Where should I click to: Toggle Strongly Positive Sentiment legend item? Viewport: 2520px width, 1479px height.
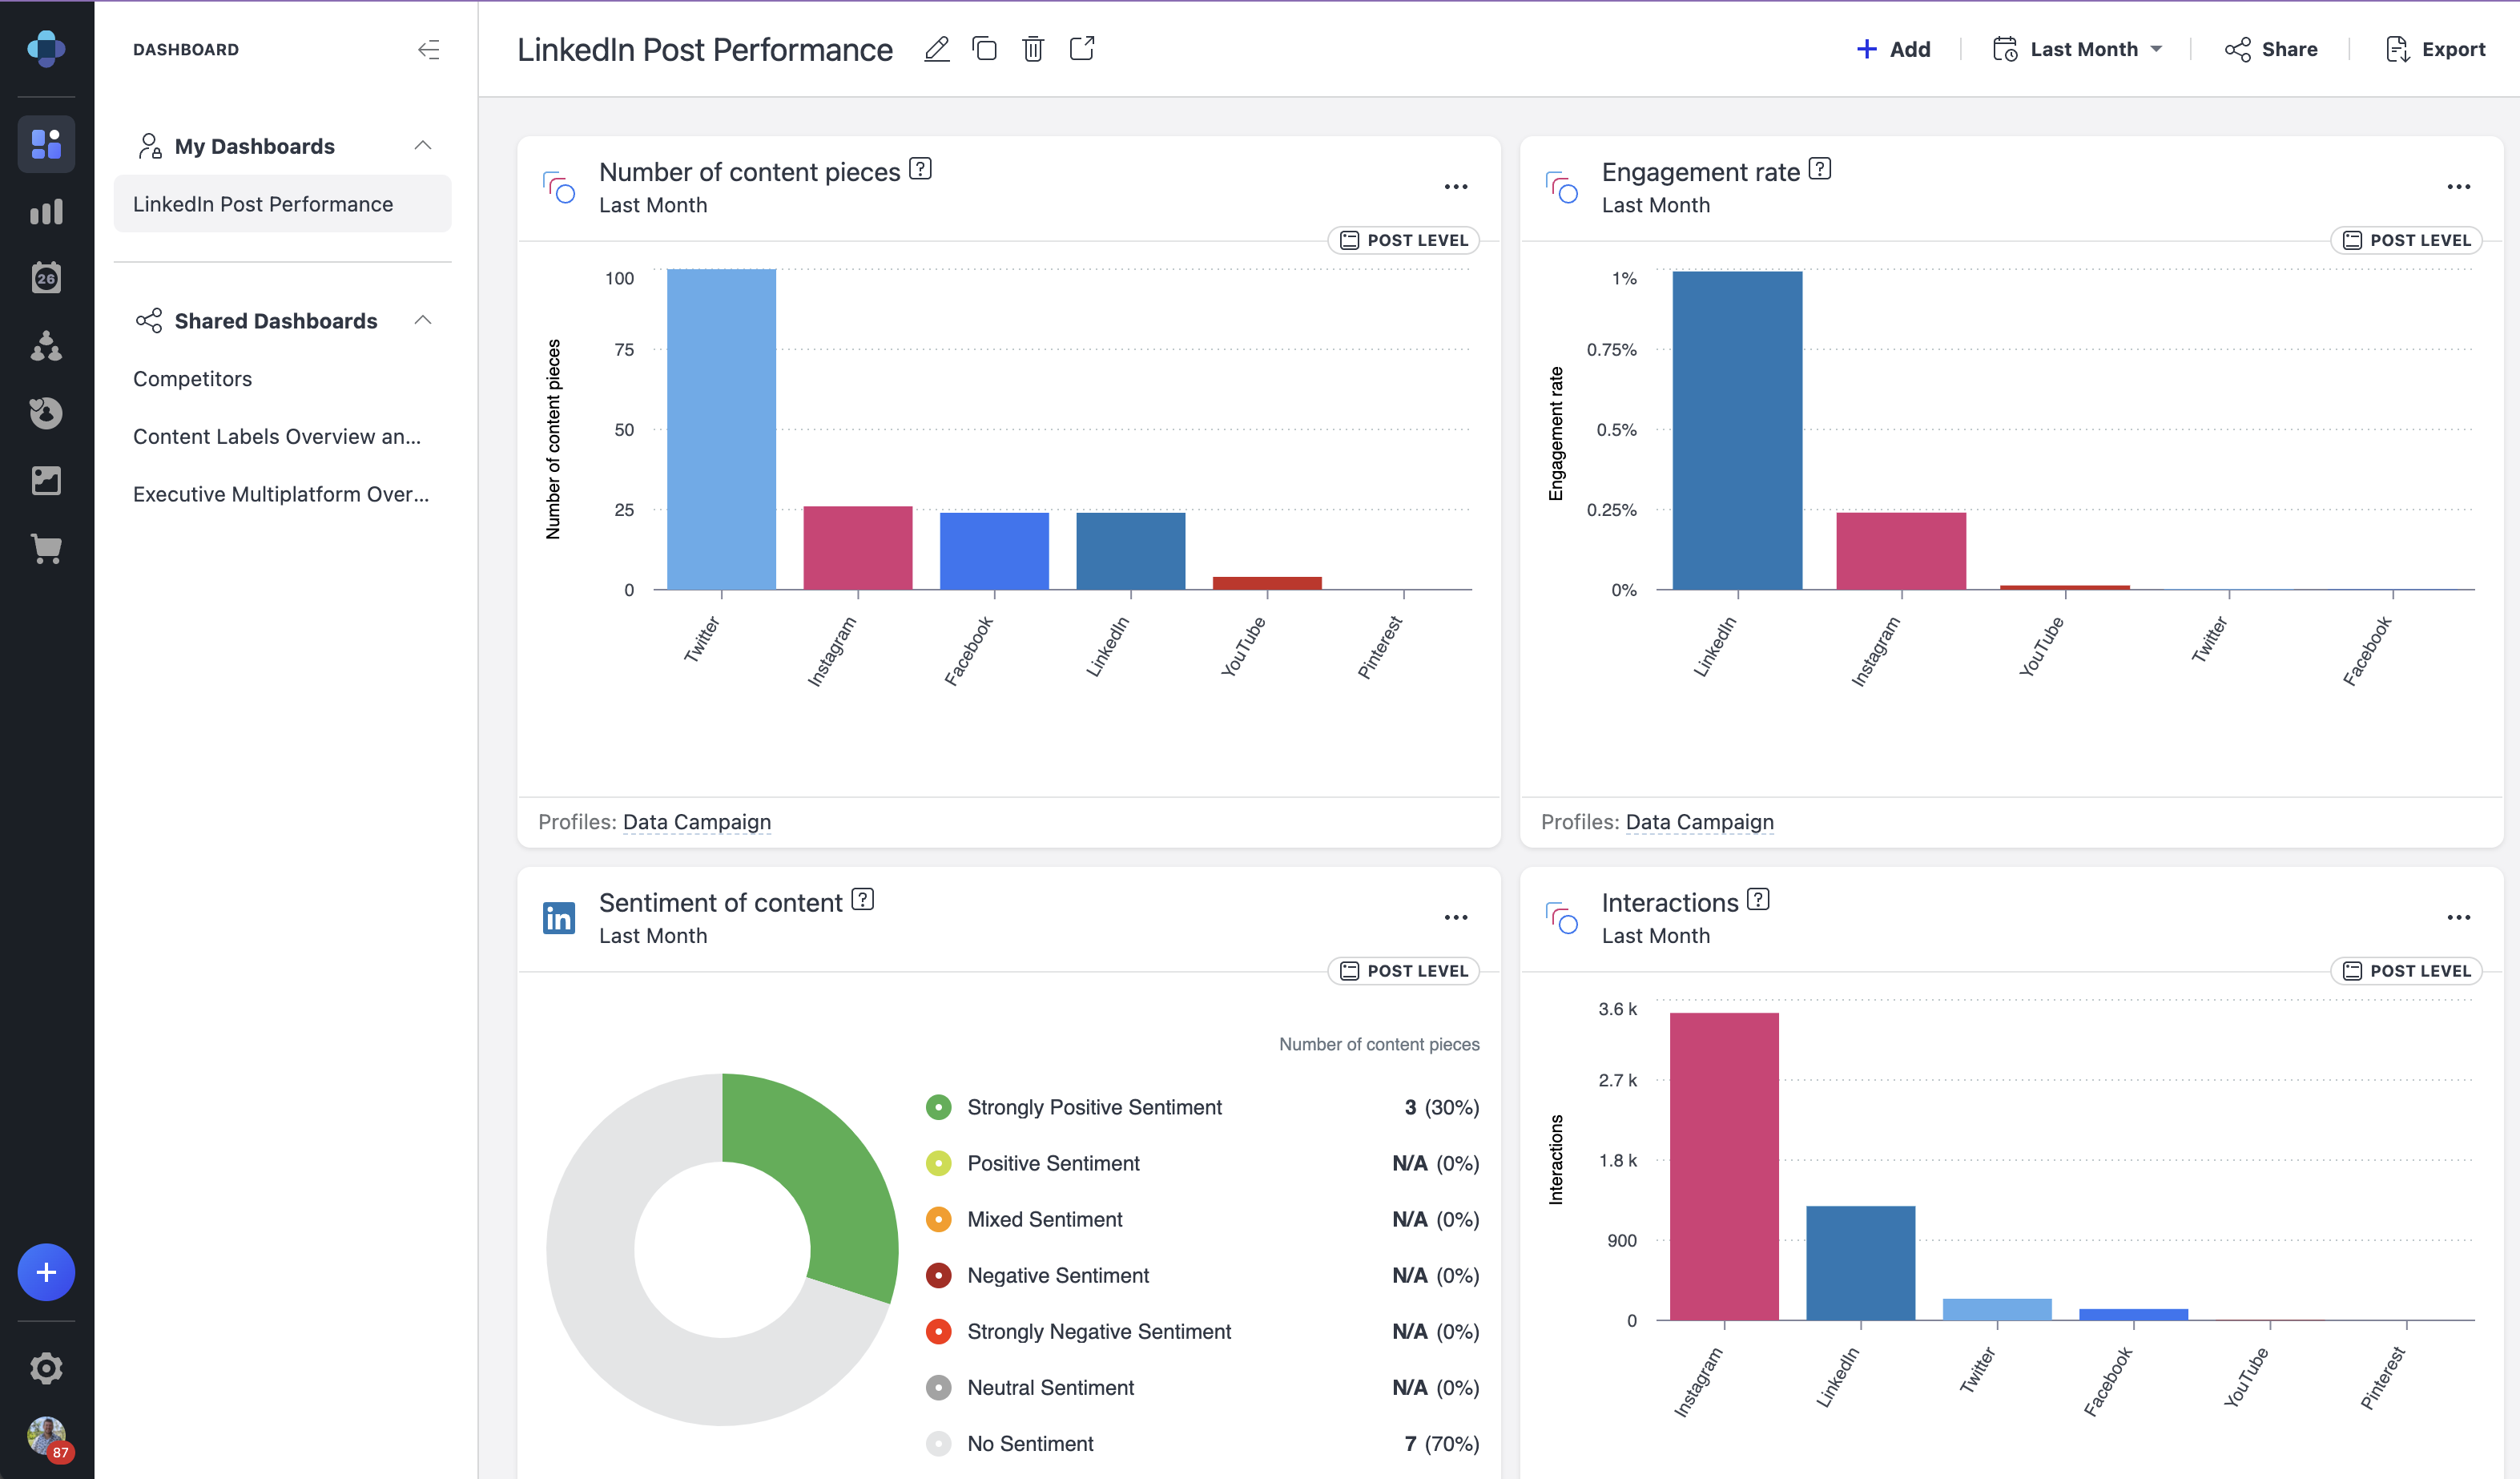pyautogui.click(x=1094, y=1107)
